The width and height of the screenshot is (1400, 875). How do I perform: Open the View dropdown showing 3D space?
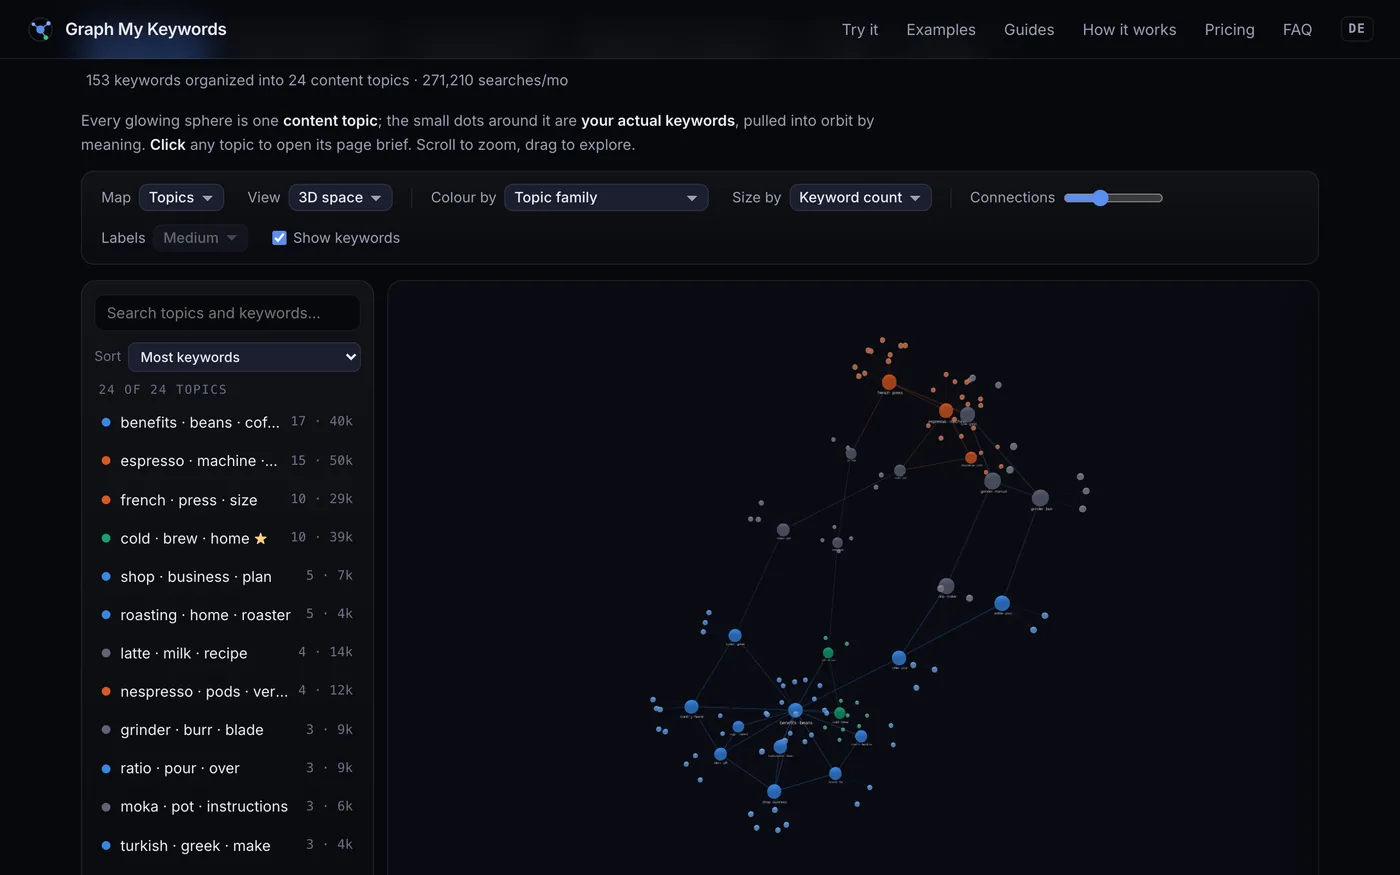pos(340,198)
